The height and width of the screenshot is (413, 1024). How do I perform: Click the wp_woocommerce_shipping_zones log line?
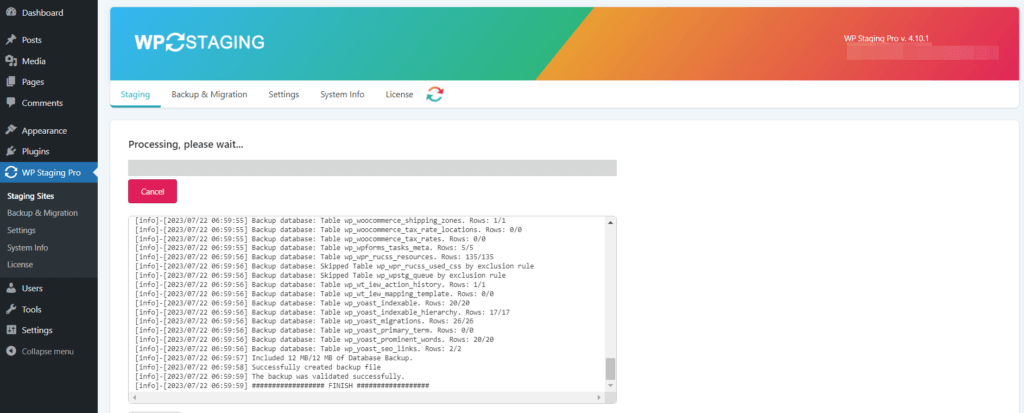coord(320,221)
